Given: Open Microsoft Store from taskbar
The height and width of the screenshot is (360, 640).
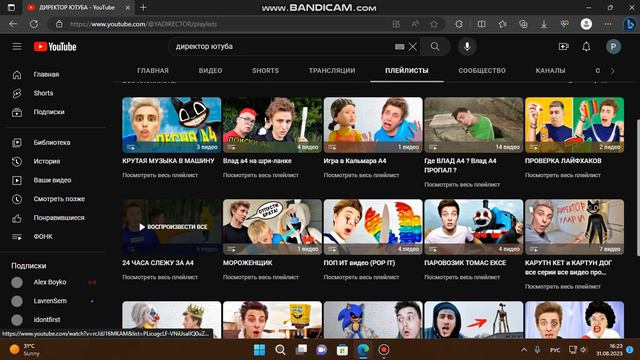Looking at the screenshot, I should (342, 350).
